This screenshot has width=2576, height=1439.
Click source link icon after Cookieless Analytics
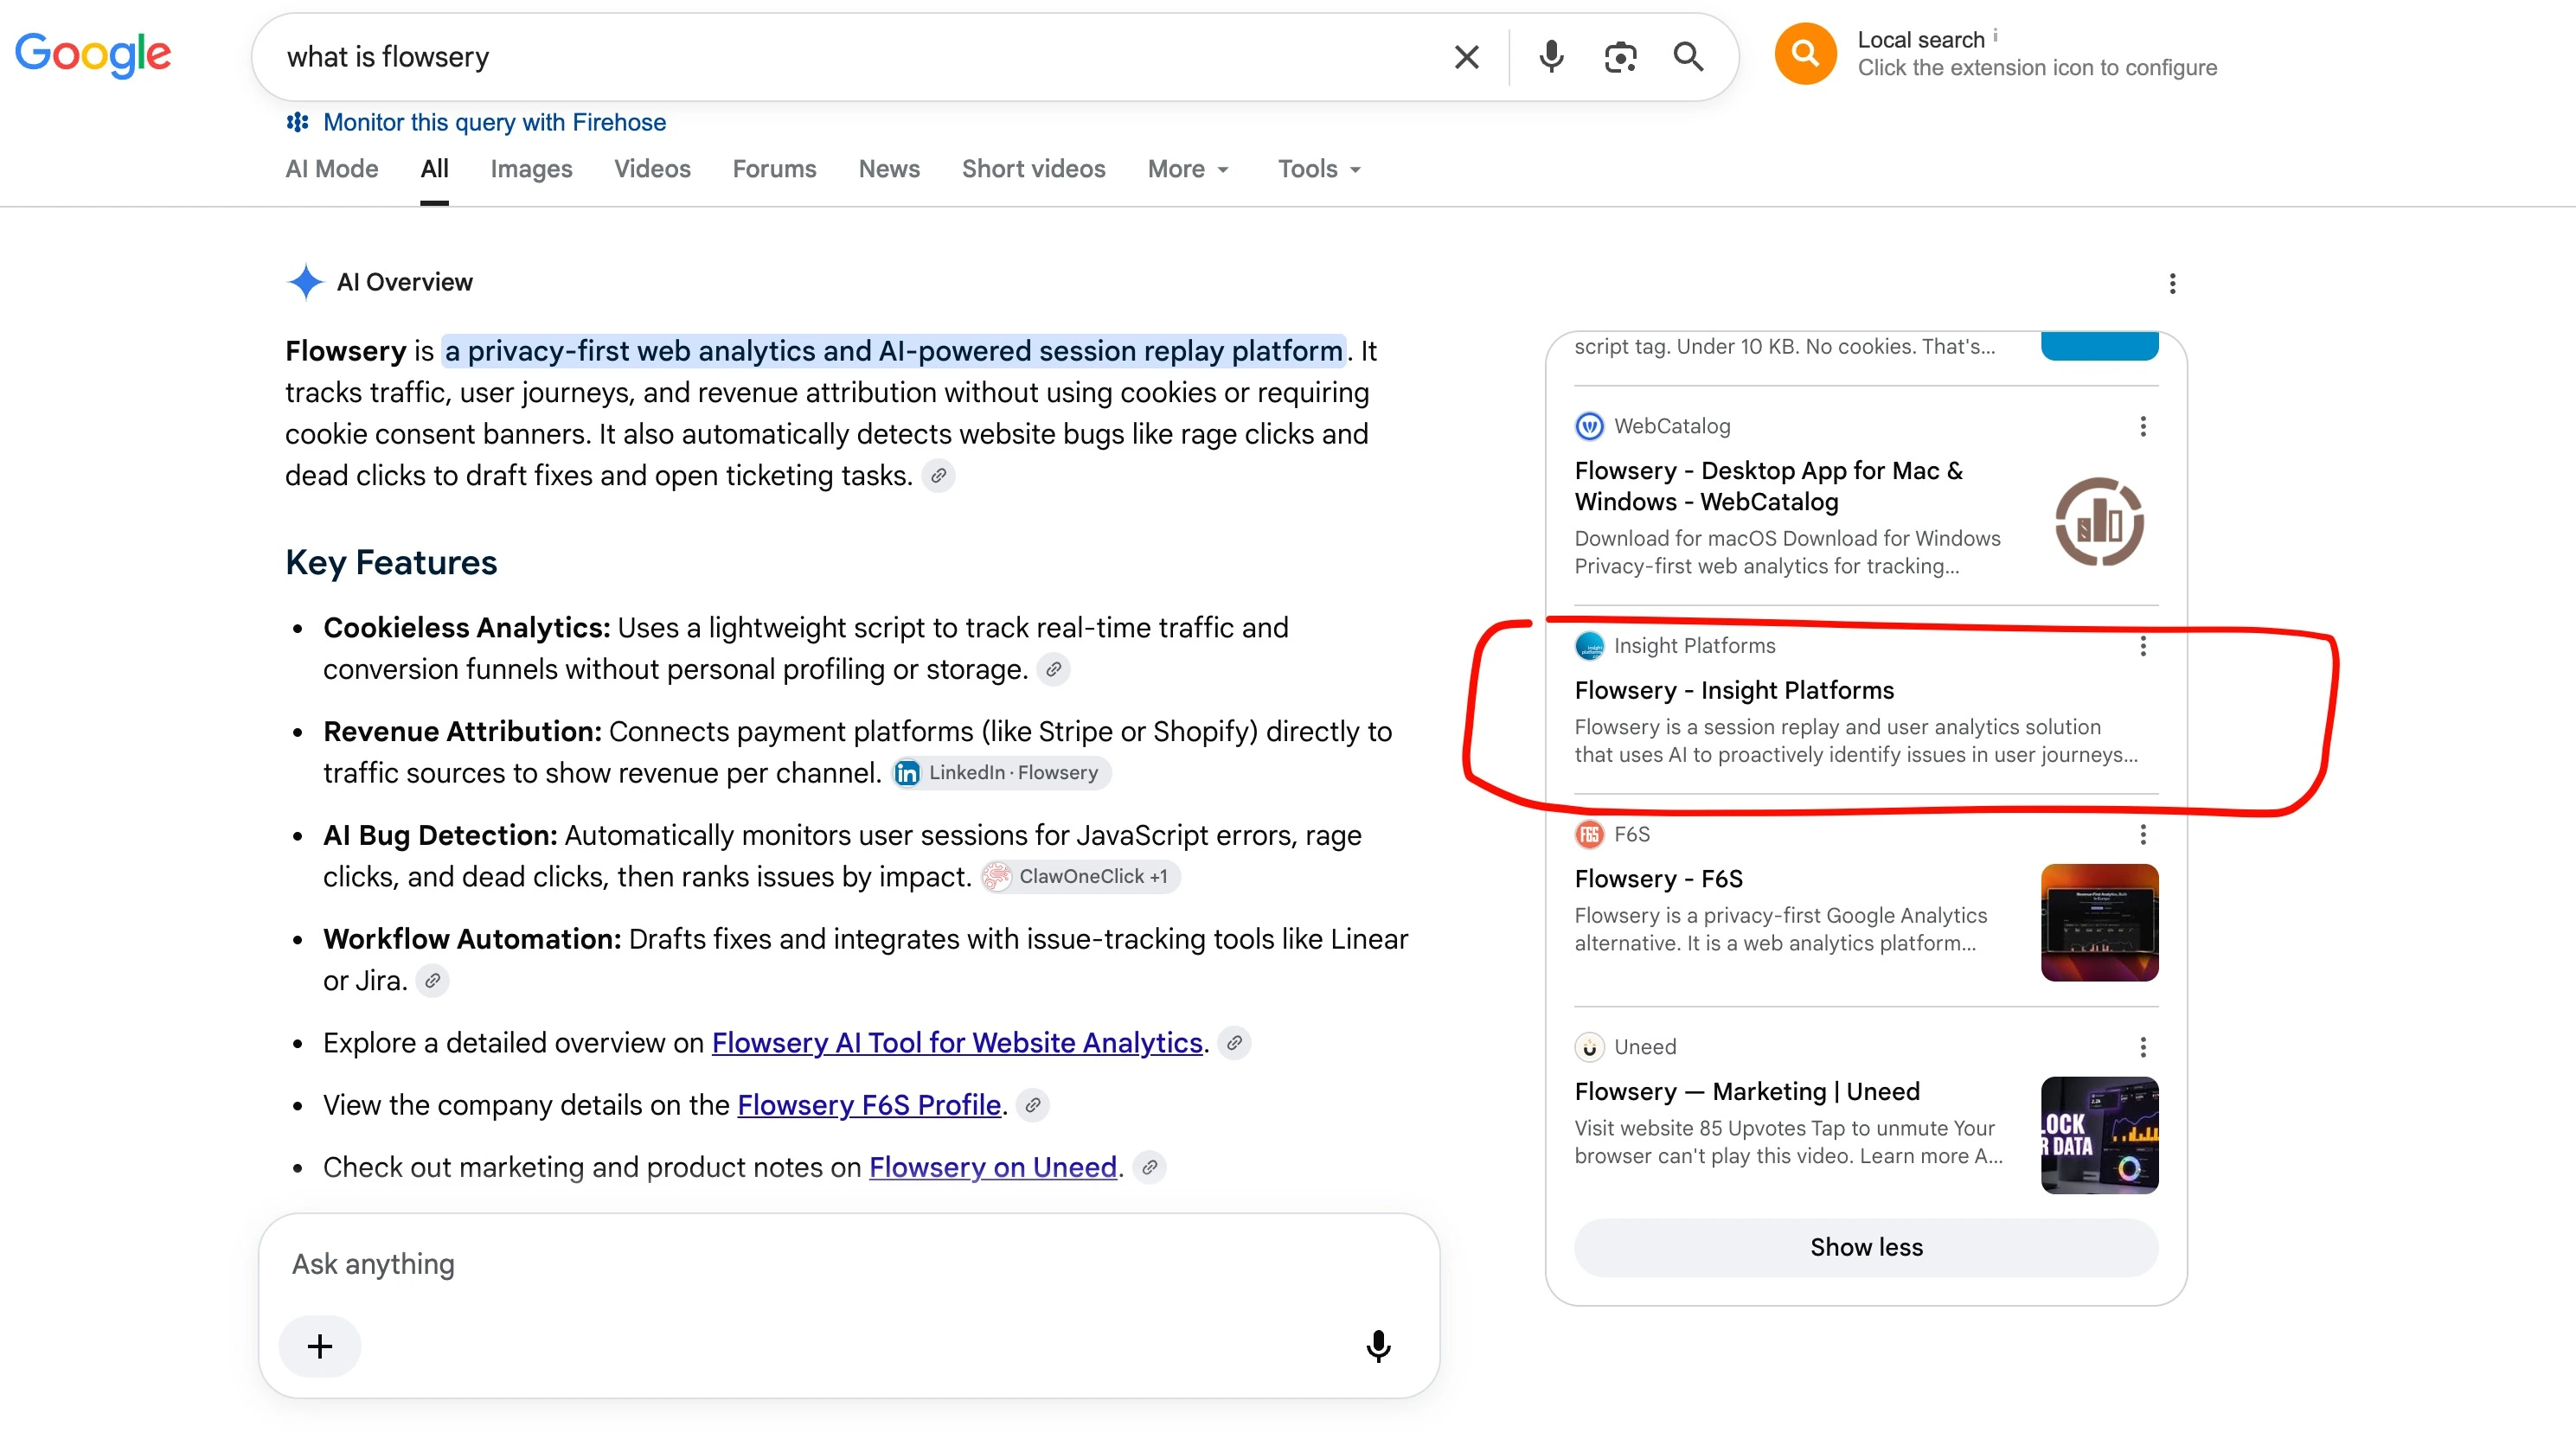click(1053, 670)
